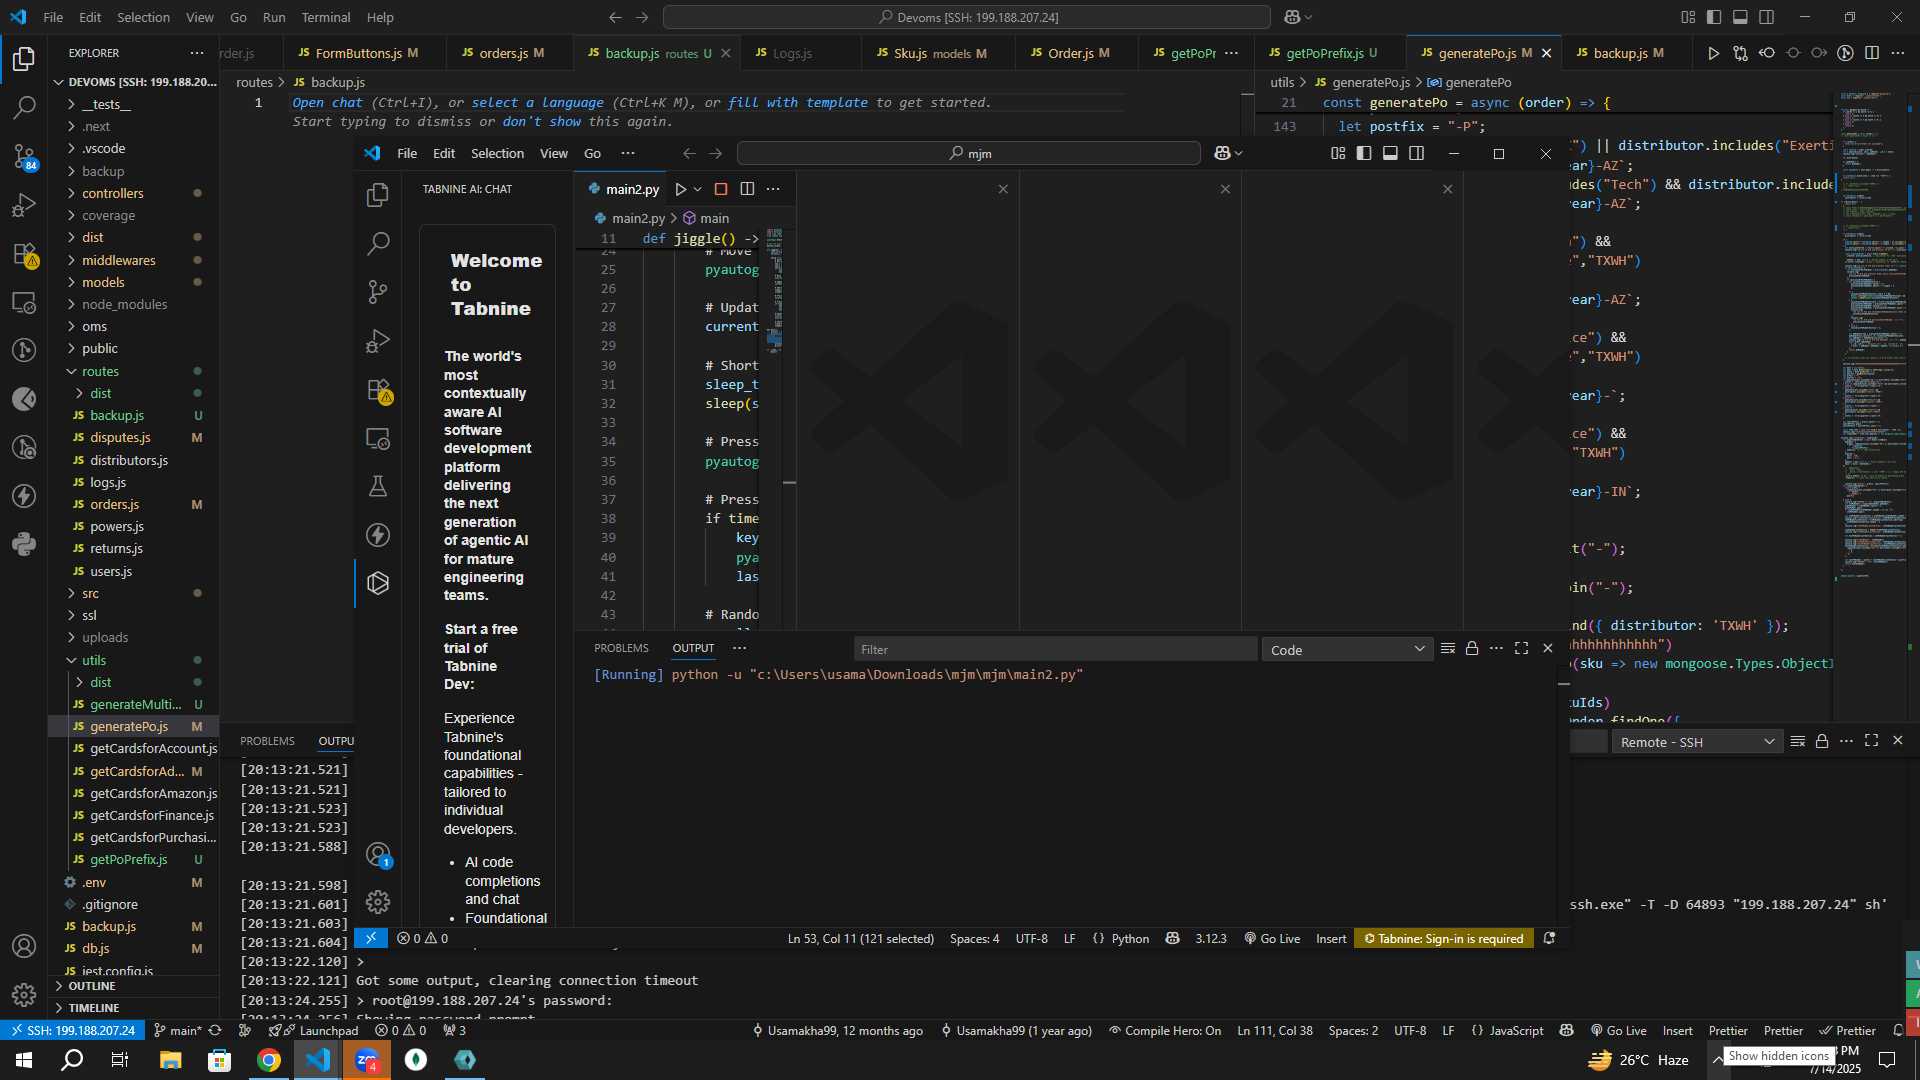Image resolution: width=1920 pixels, height=1080 pixels.
Task: Toggle primary side bar in Devoms title bar
Action: coord(1714,17)
